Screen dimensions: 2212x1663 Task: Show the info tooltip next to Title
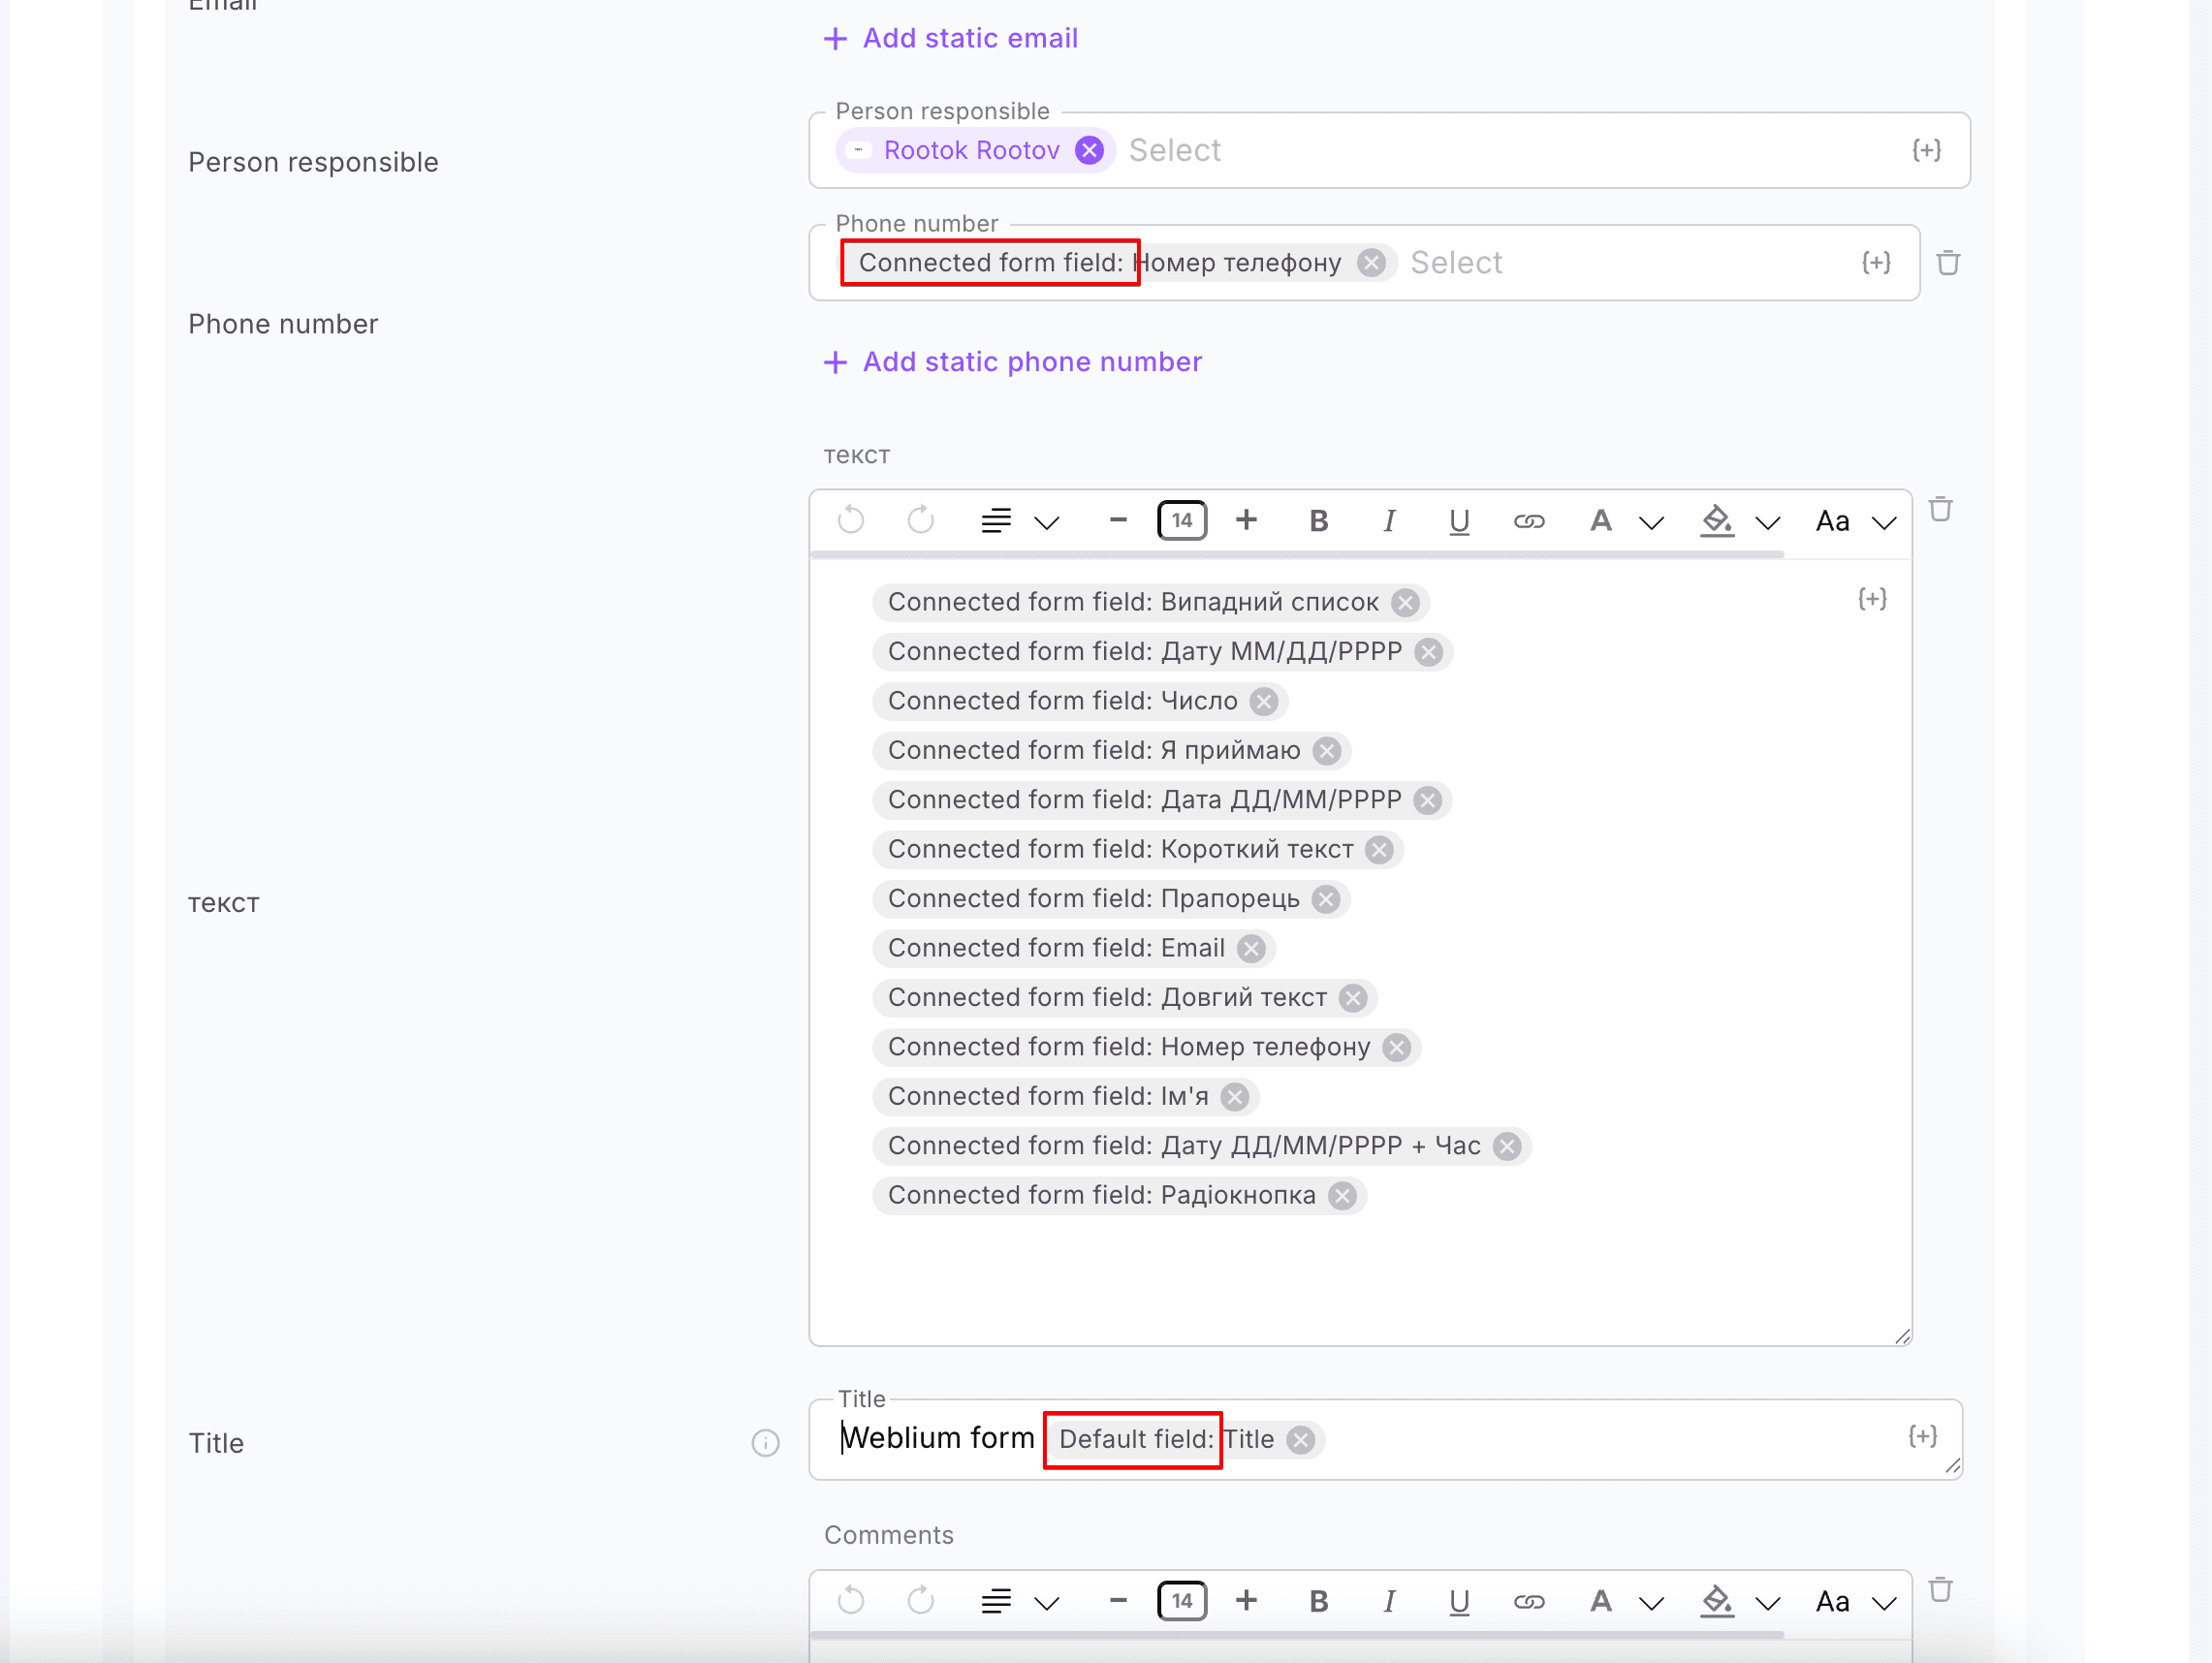click(x=765, y=1443)
